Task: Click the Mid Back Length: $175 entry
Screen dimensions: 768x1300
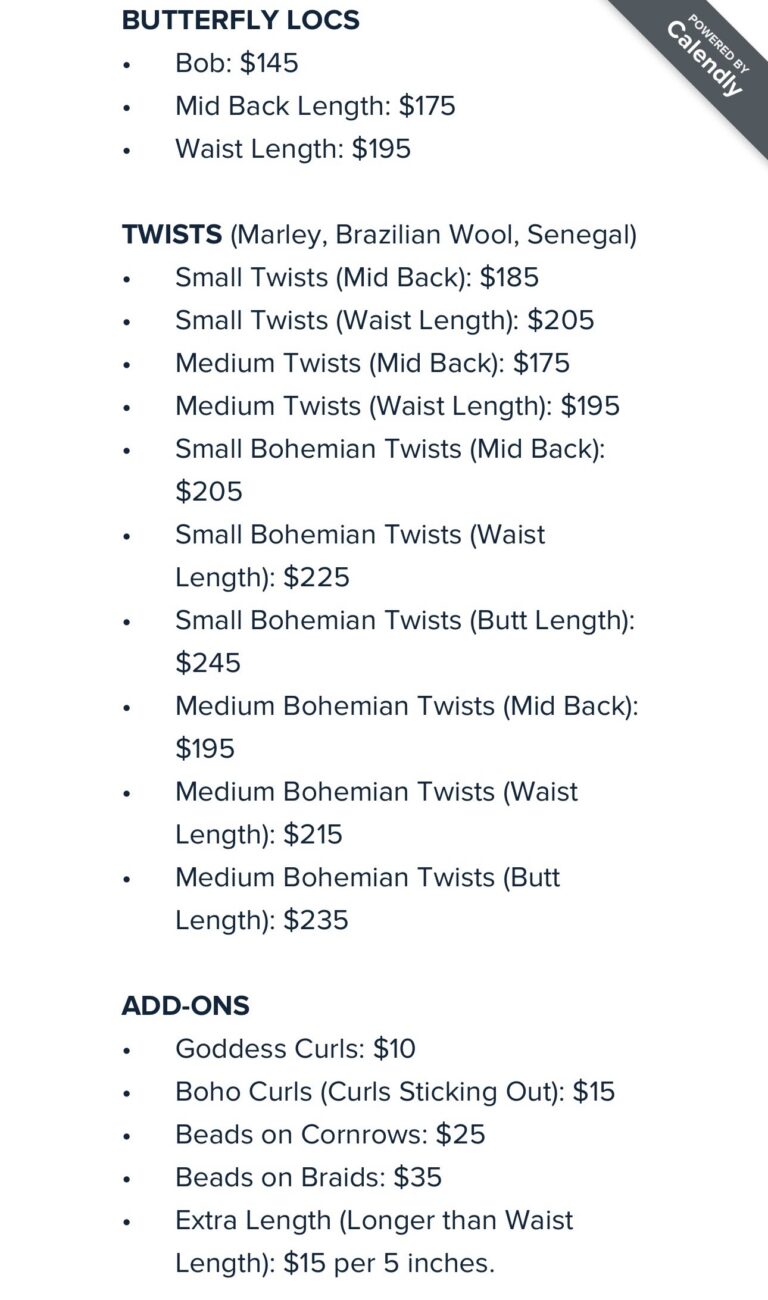Action: [315, 106]
